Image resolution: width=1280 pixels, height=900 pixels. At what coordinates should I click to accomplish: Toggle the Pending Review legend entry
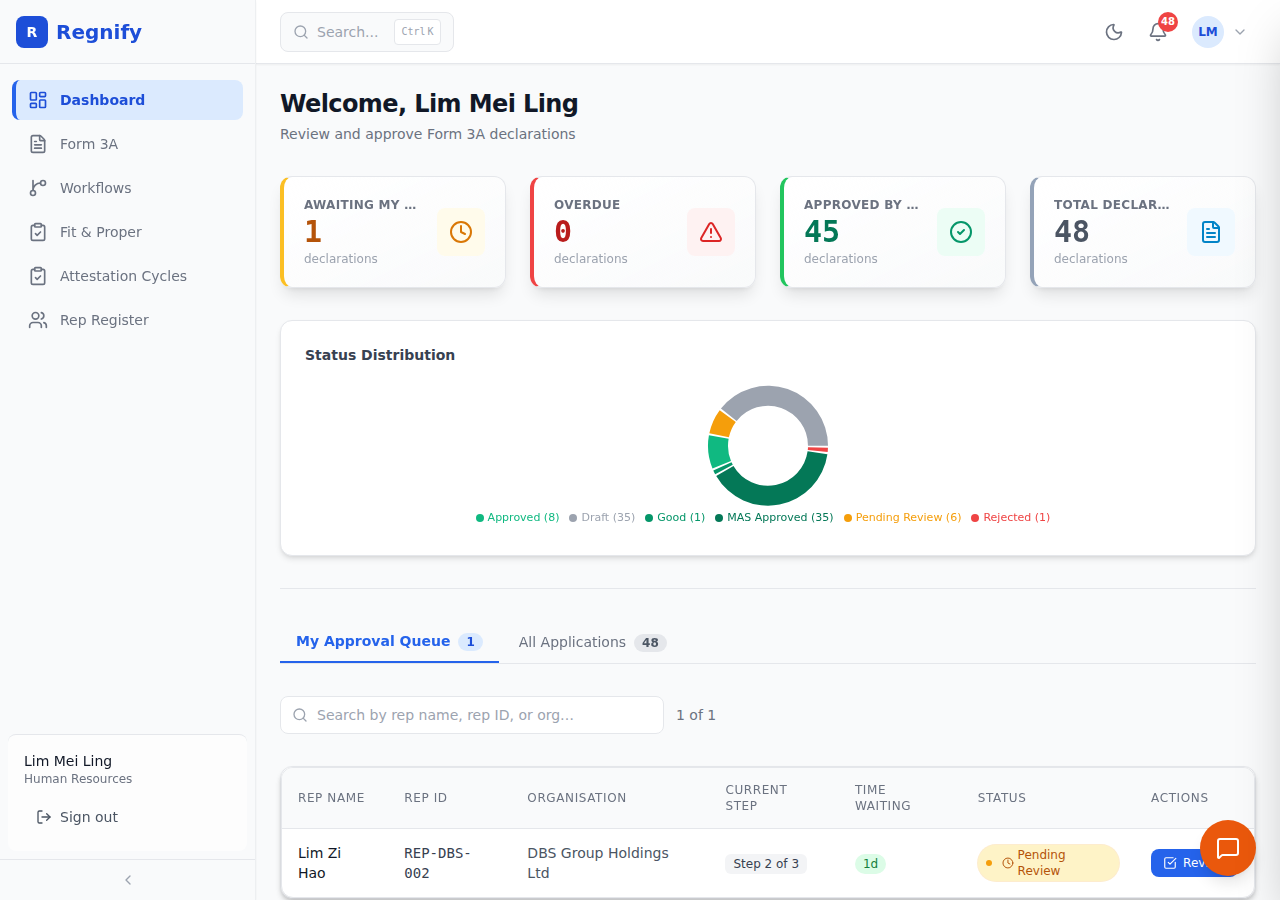pyautogui.click(x=903, y=517)
